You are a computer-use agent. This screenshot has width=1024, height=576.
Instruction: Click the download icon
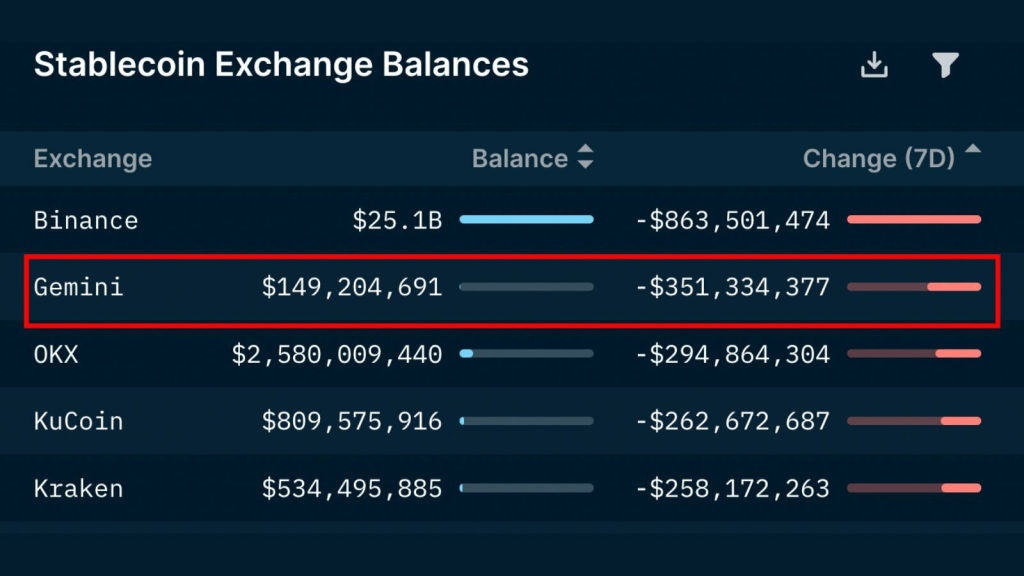tap(874, 65)
